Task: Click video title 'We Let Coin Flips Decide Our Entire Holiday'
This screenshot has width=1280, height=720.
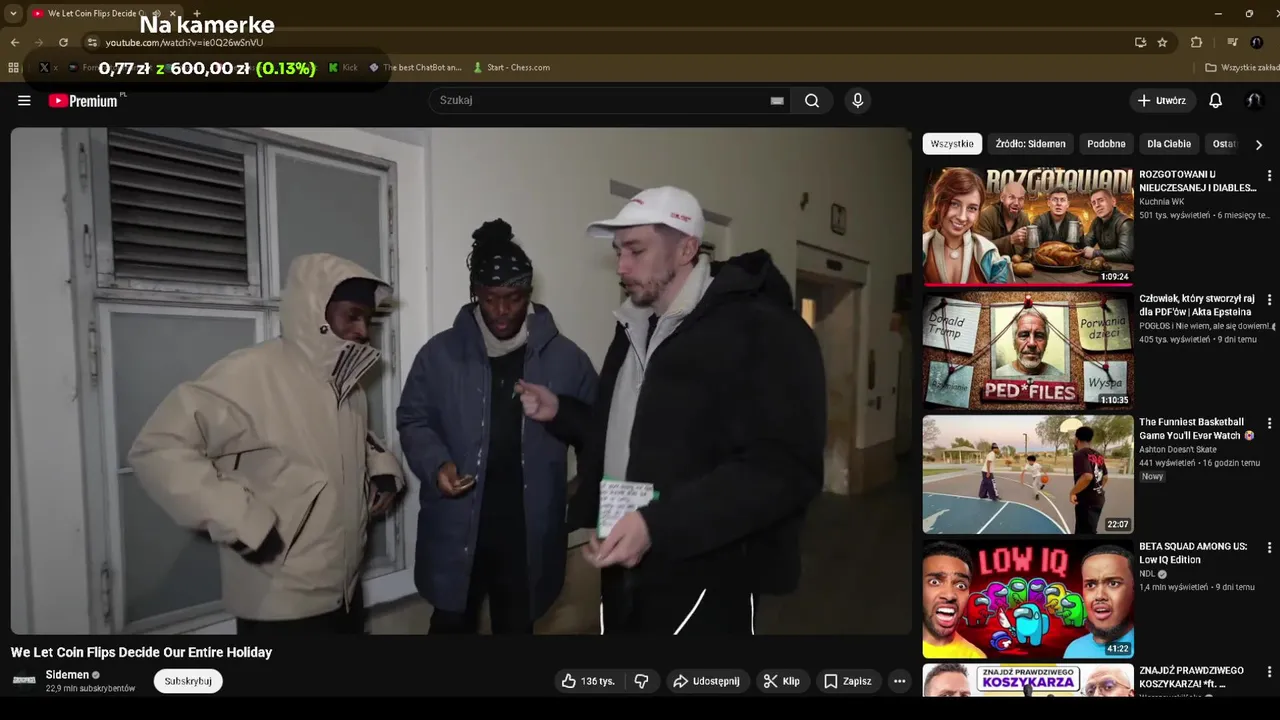Action: tap(141, 652)
